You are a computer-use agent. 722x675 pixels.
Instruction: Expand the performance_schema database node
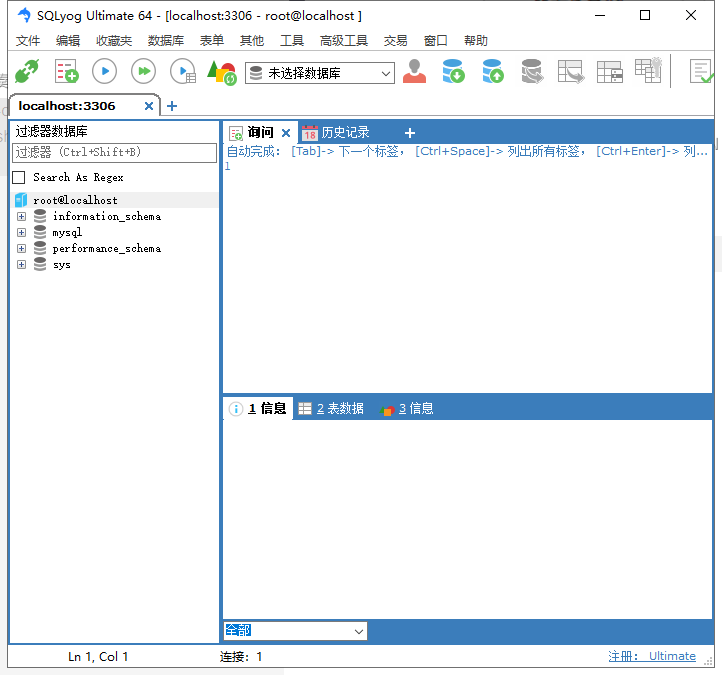click(x=21, y=248)
